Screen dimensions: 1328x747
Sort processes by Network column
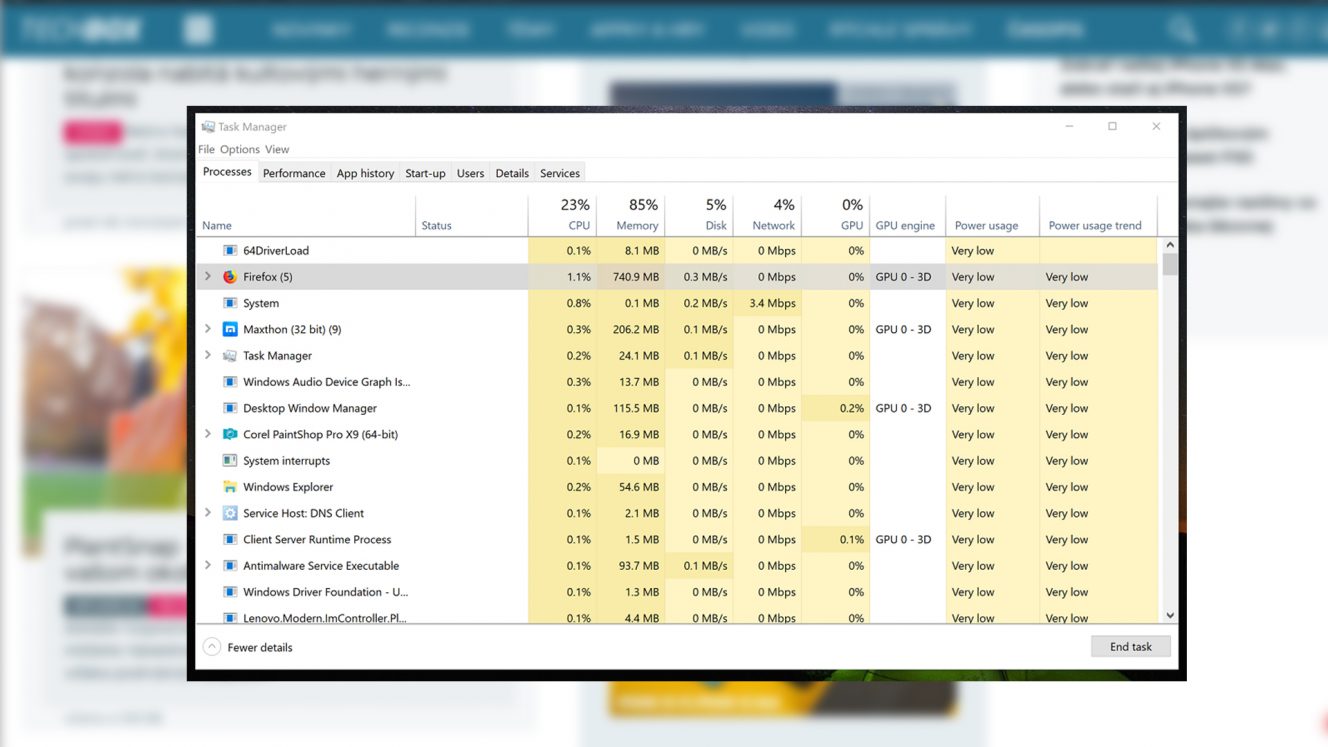pyautogui.click(x=767, y=215)
